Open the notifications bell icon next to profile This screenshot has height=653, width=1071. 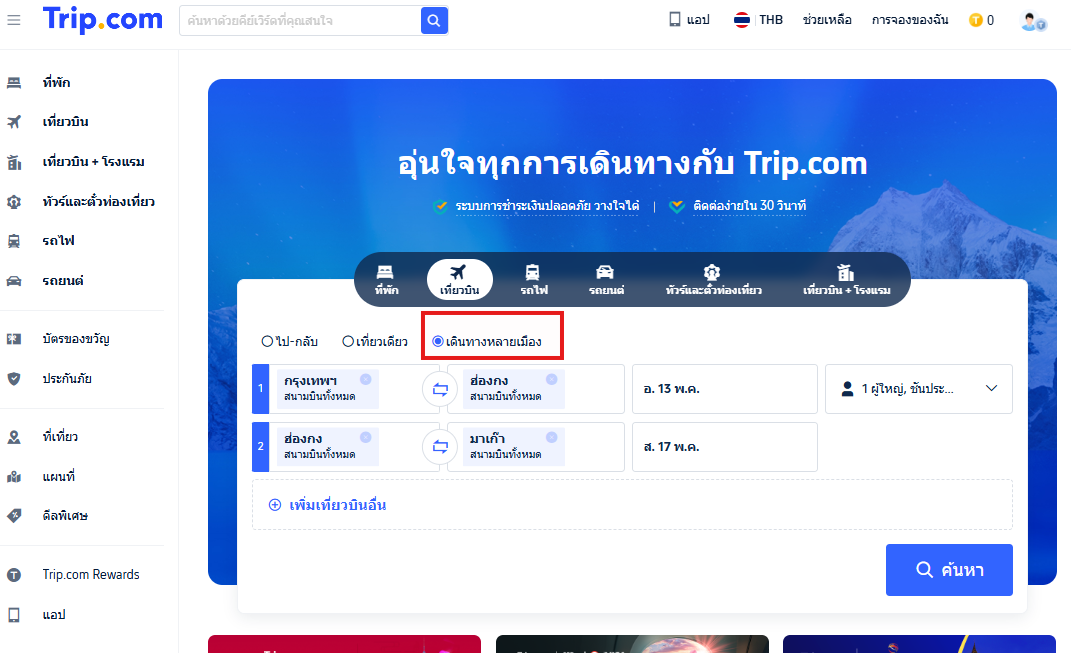[973, 19]
